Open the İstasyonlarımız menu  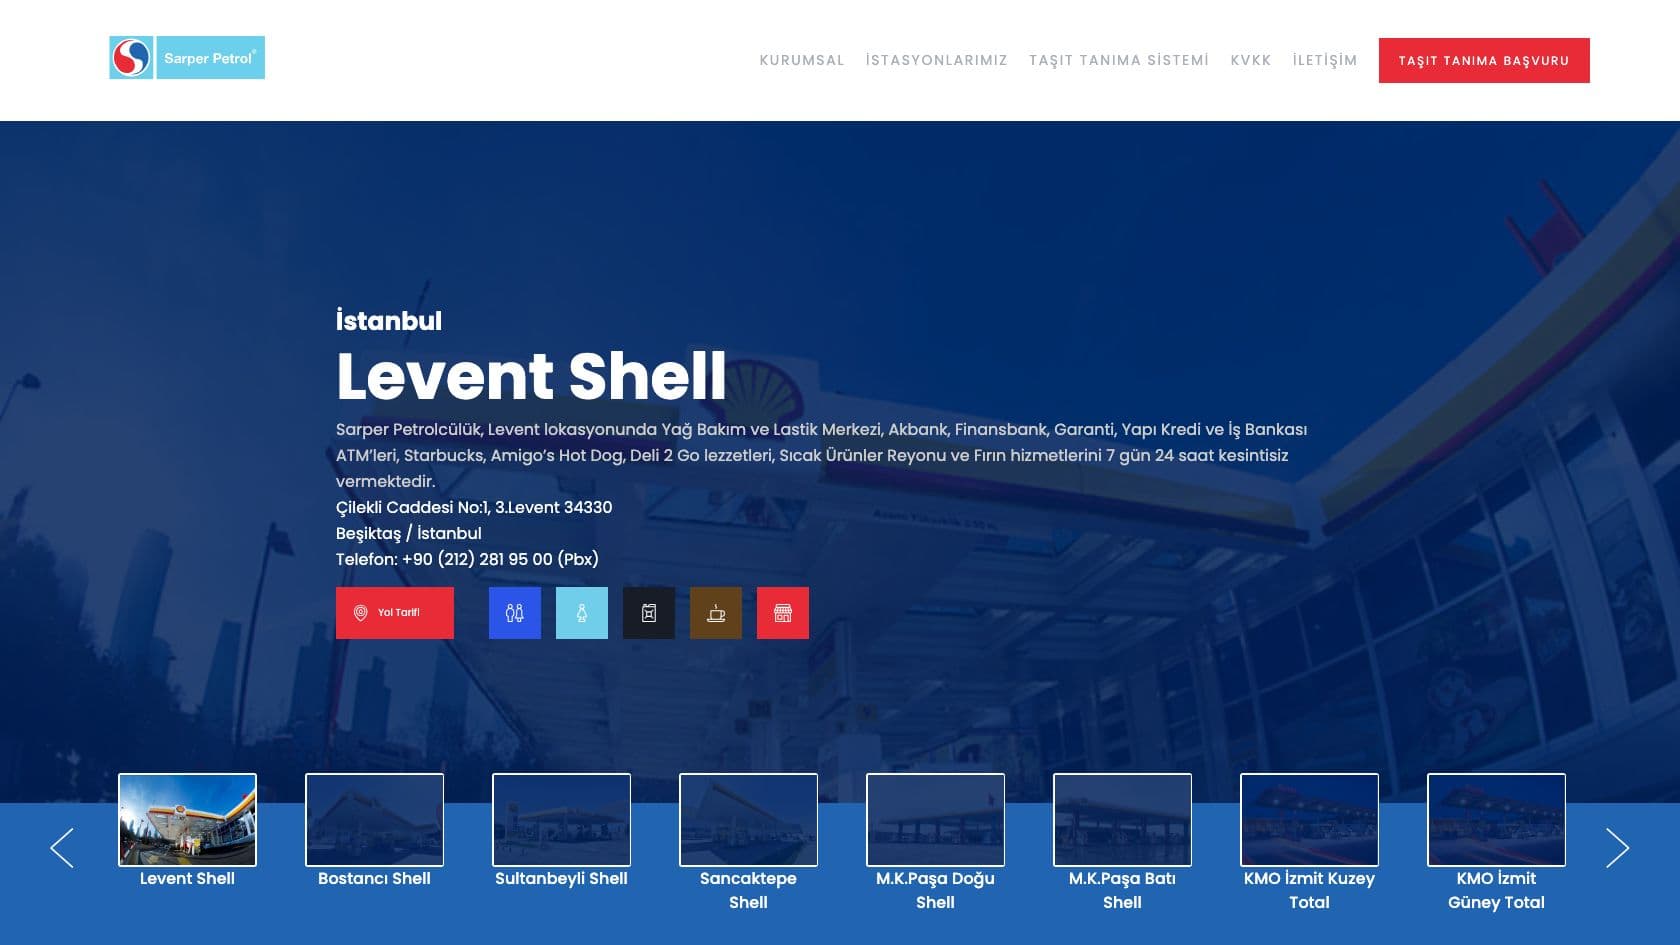[x=937, y=60]
